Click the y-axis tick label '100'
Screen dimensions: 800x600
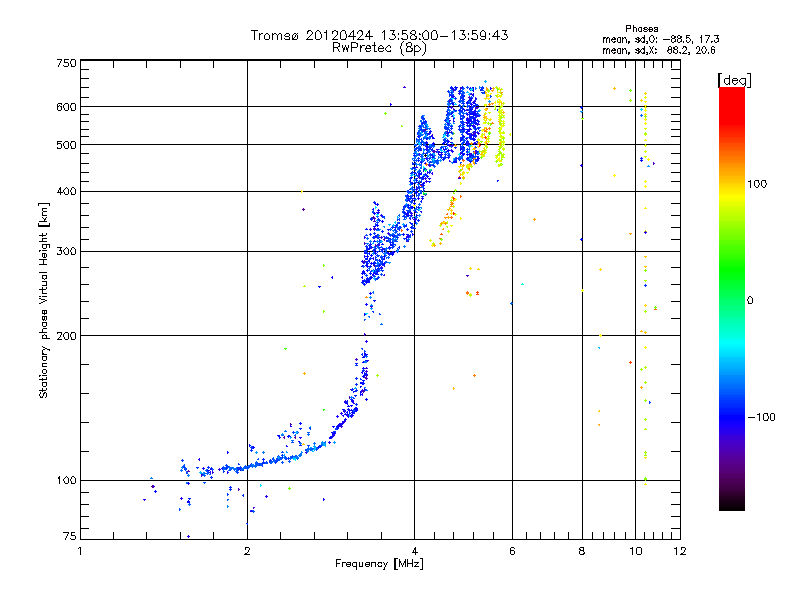click(66, 481)
